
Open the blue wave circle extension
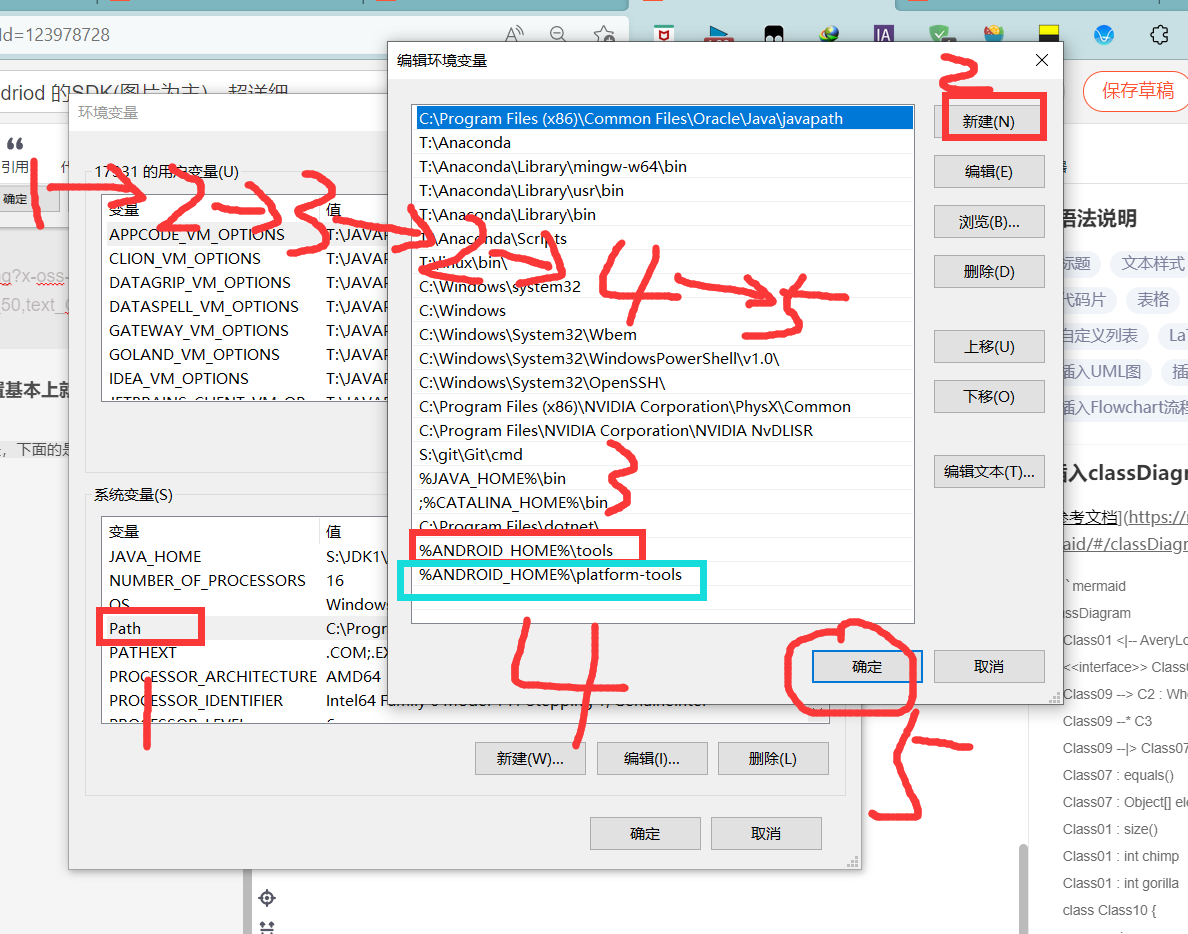[x=1104, y=35]
